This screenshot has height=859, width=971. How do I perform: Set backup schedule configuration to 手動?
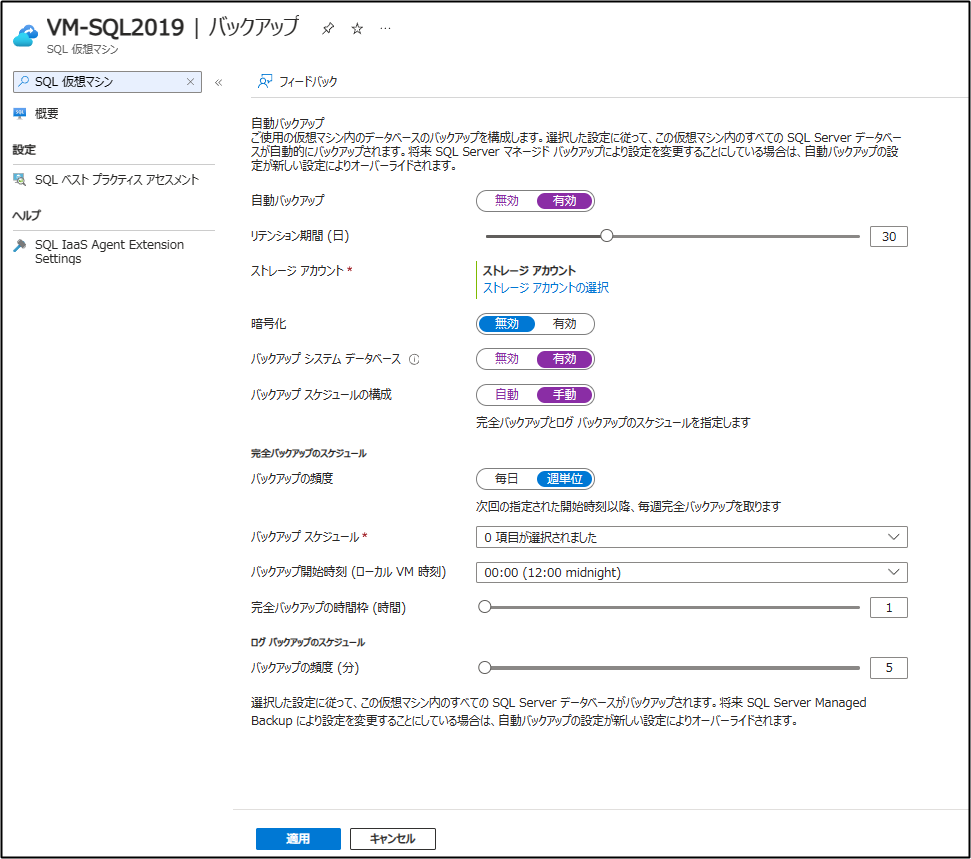pos(564,395)
